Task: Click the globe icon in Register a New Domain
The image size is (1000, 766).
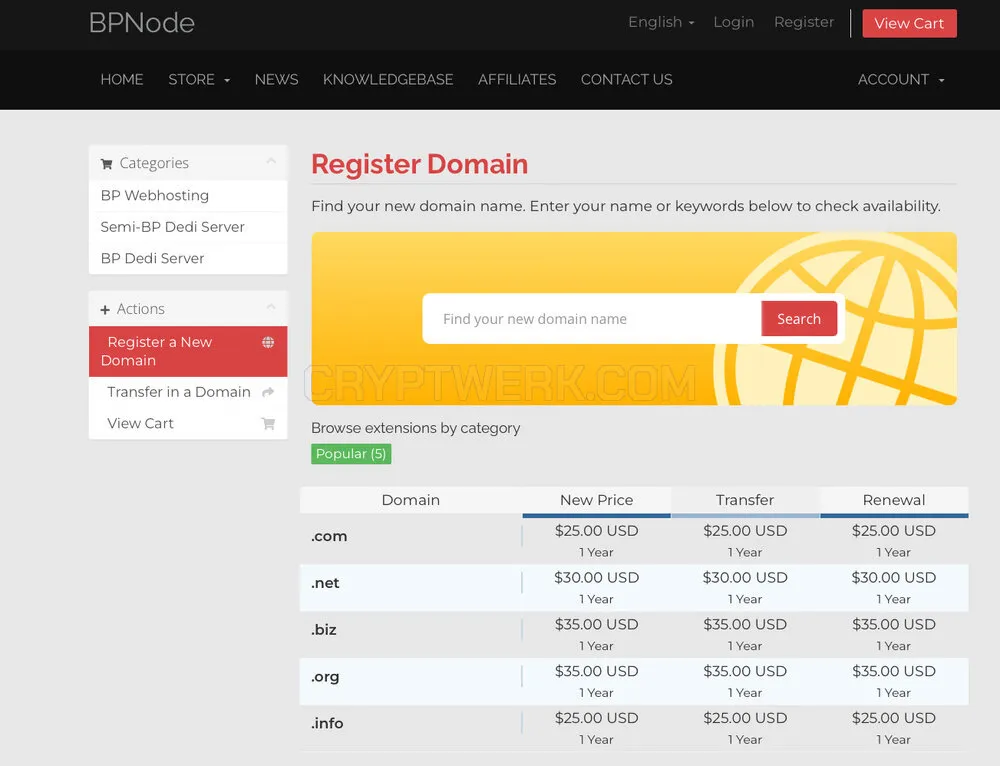Action: tap(268, 342)
